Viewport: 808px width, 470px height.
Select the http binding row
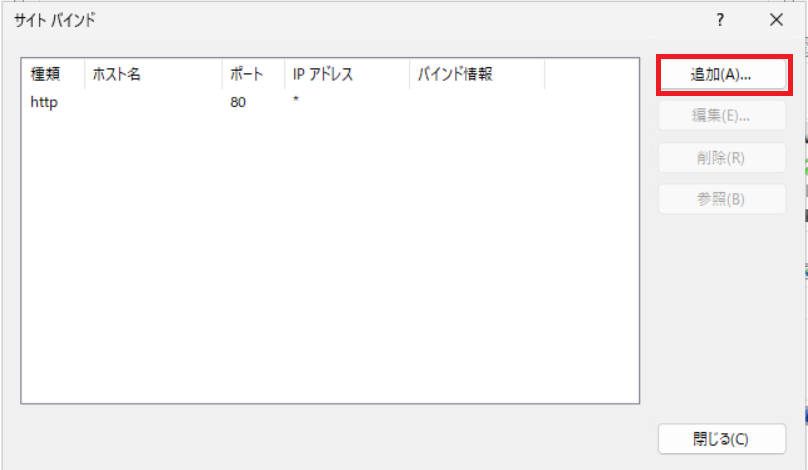[330, 102]
